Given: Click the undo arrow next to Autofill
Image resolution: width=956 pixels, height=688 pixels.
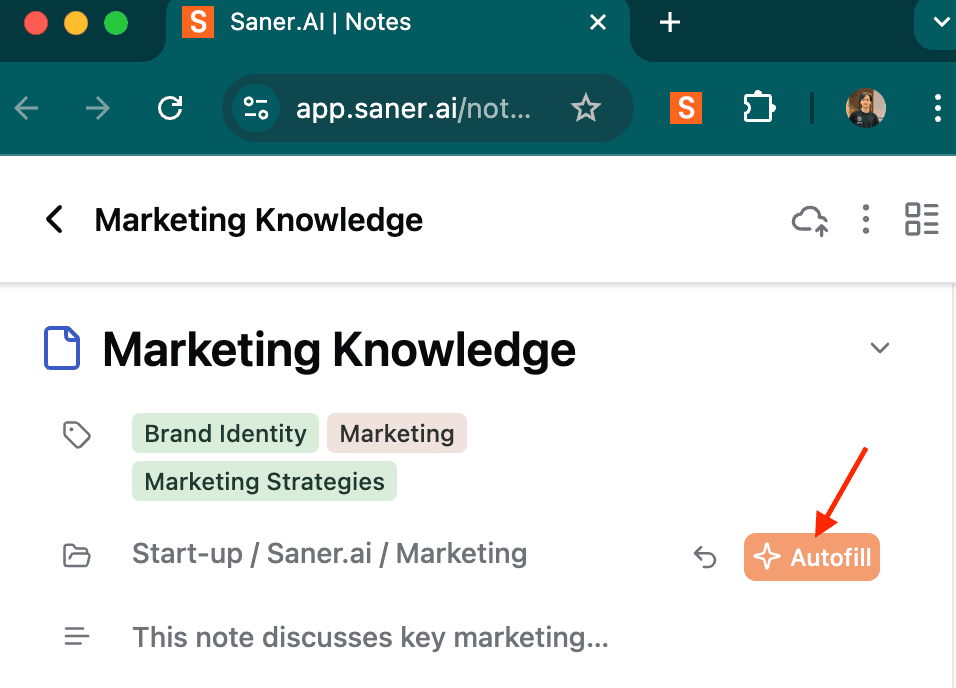Looking at the screenshot, I should (x=705, y=557).
